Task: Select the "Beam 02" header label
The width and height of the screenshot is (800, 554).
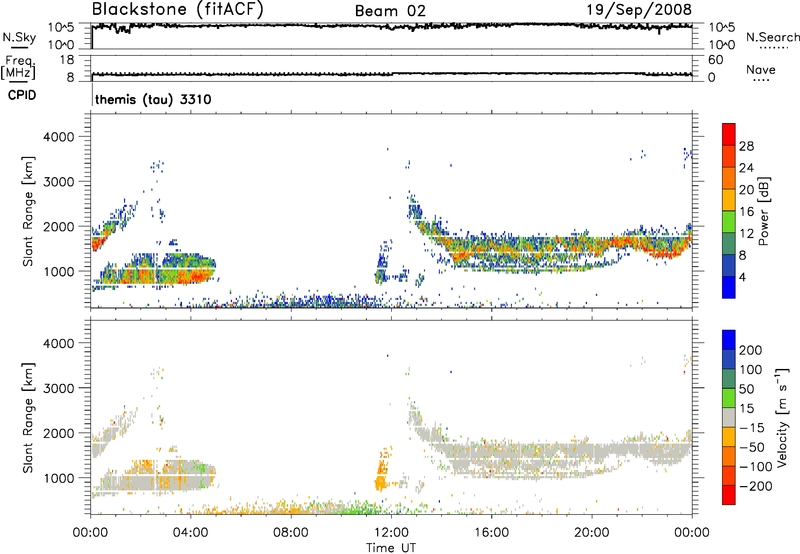Action: coord(390,11)
